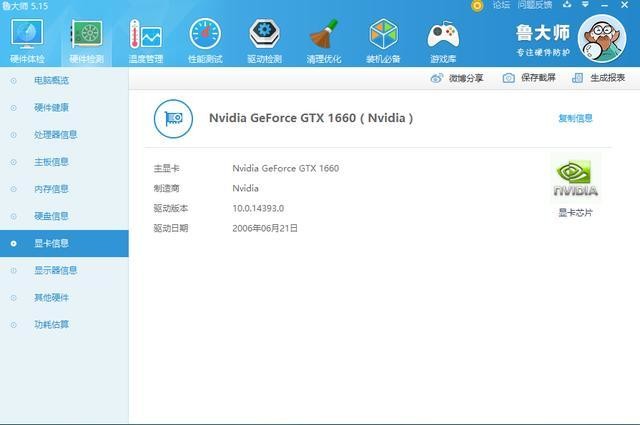Click the bullet next to 功耗估算
Viewport: 640px width, 425px height.
tap(13, 325)
